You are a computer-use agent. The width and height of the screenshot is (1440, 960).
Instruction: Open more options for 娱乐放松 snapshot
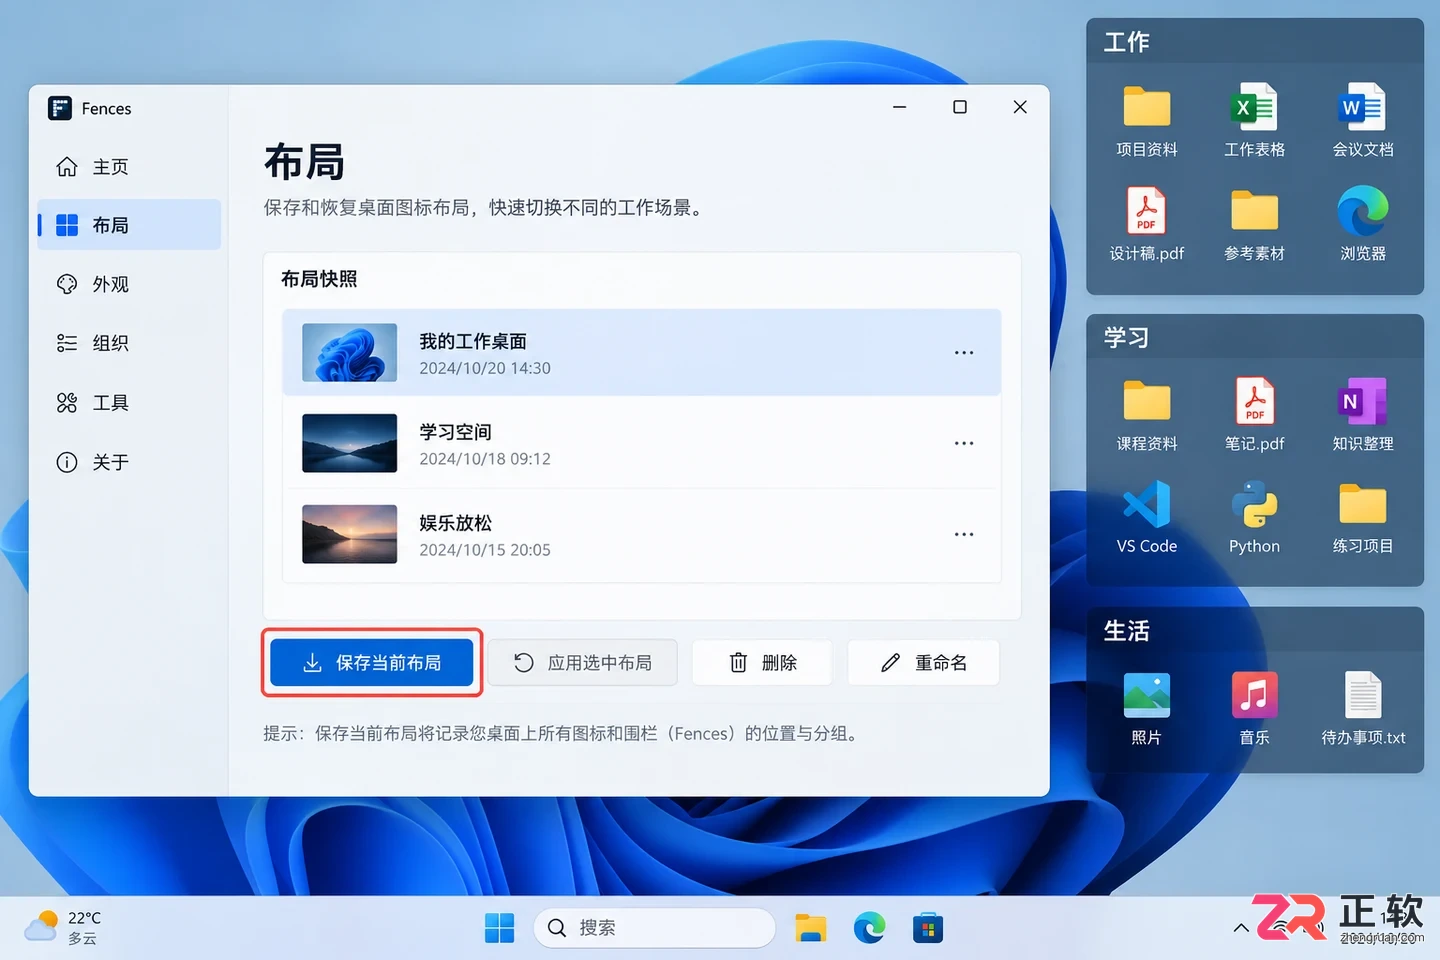(x=964, y=534)
